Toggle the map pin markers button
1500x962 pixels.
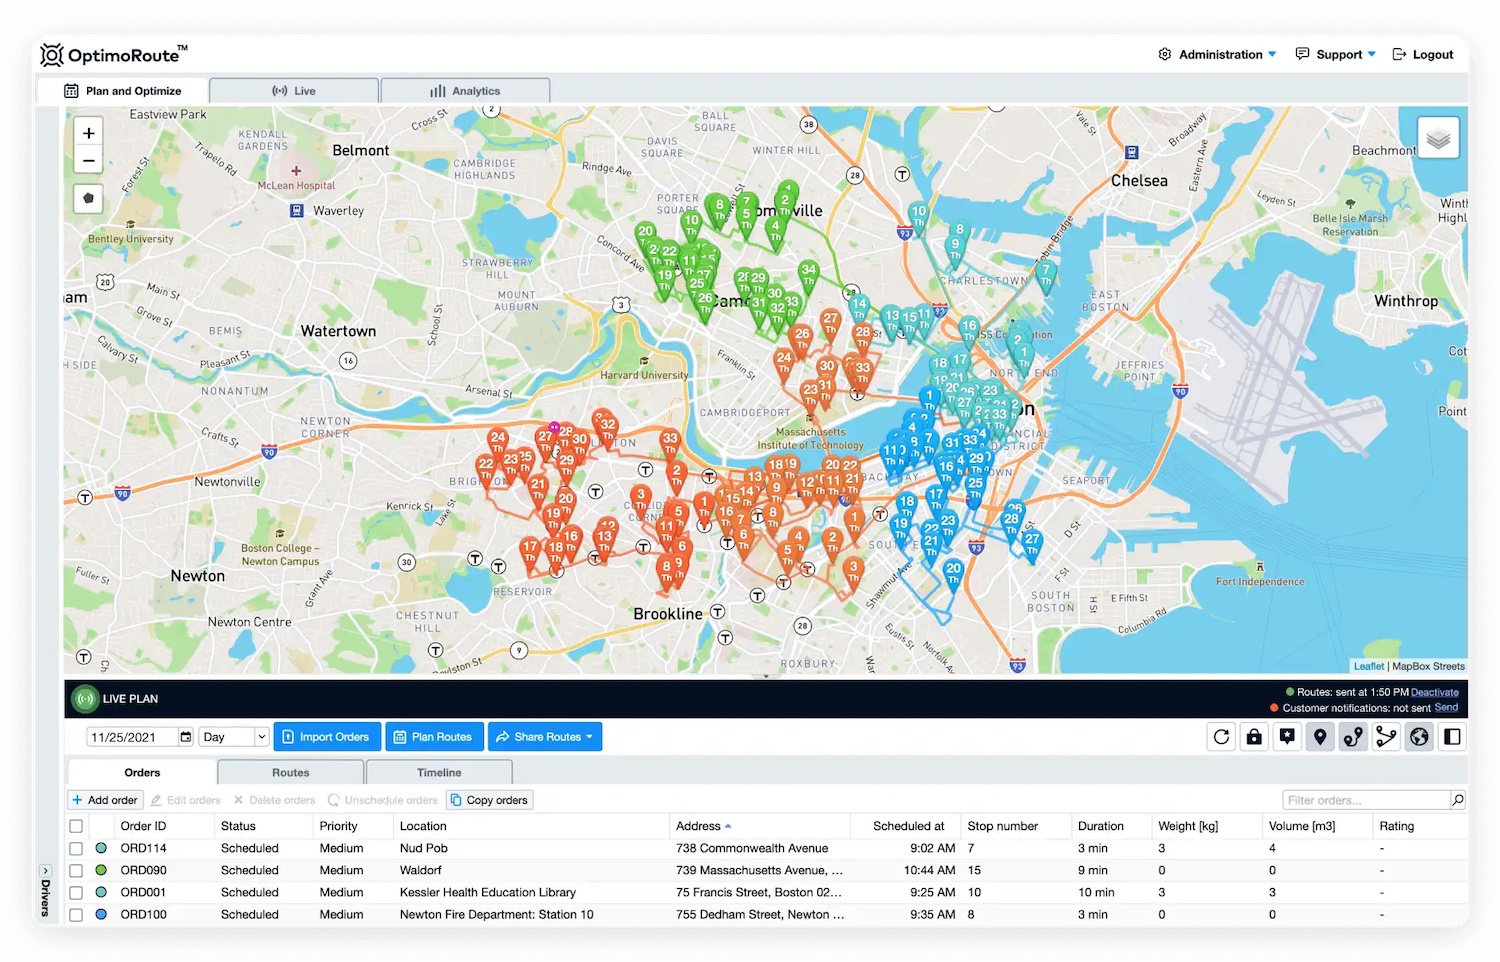1320,737
